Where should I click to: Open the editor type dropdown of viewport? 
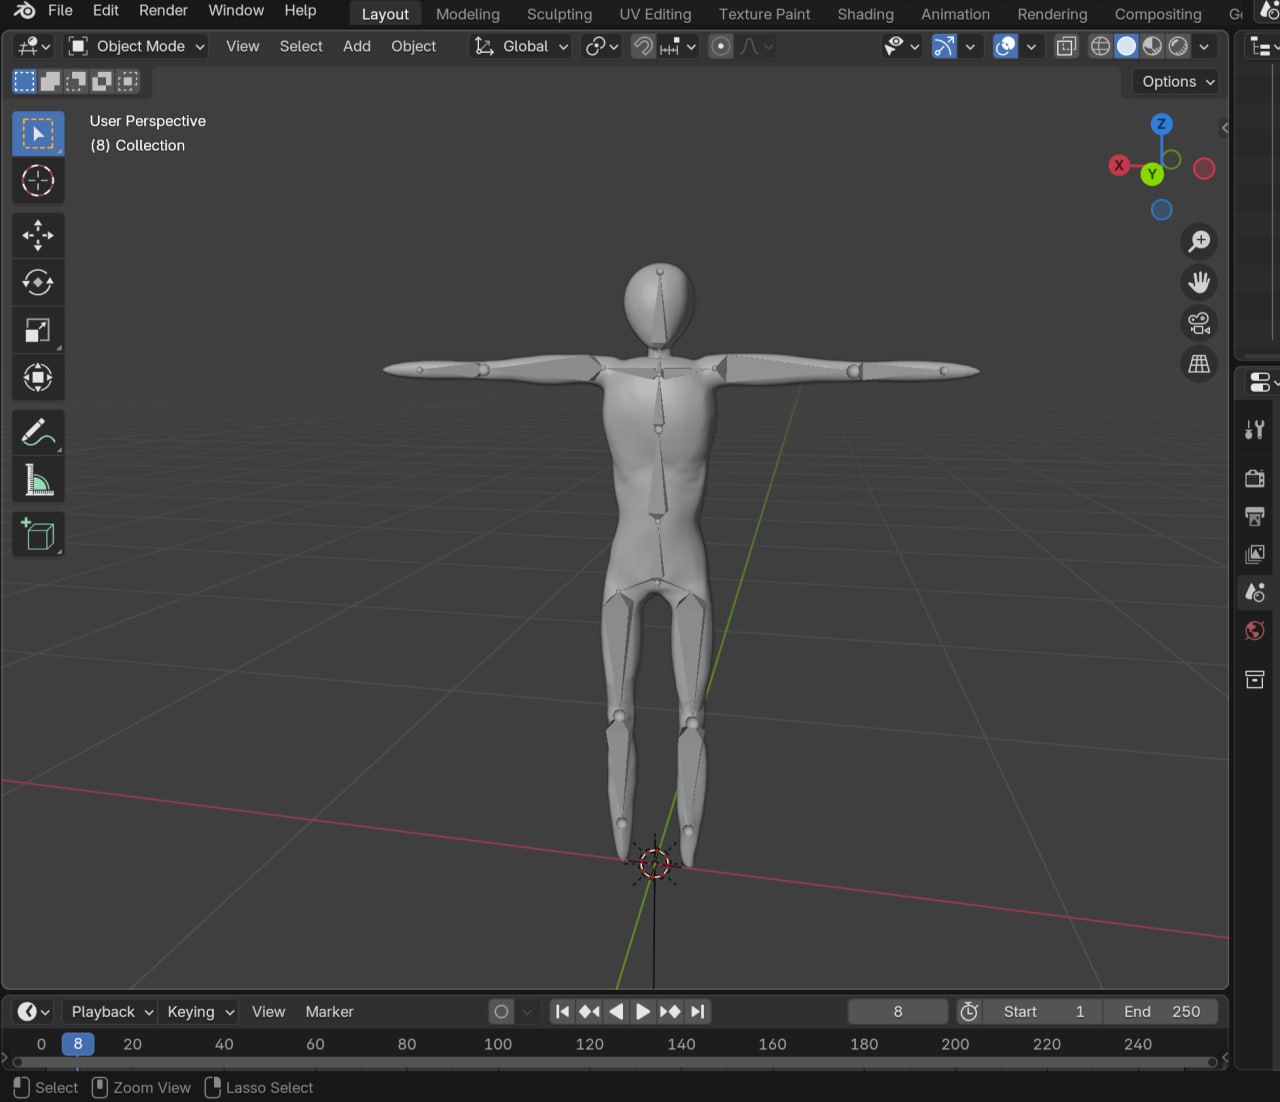tap(34, 46)
